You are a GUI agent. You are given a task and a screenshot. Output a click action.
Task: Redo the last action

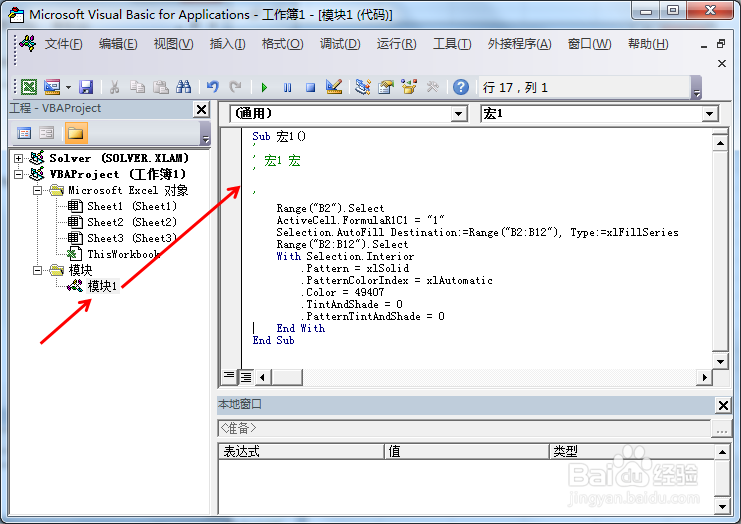235,87
